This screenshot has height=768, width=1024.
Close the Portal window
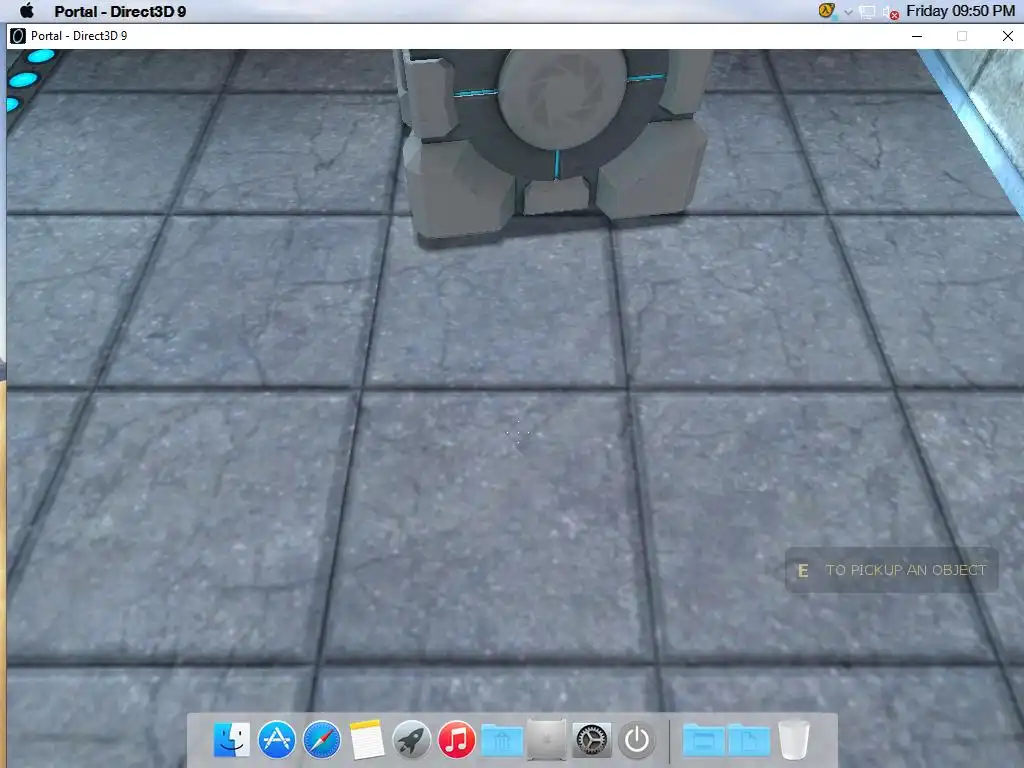1008,36
